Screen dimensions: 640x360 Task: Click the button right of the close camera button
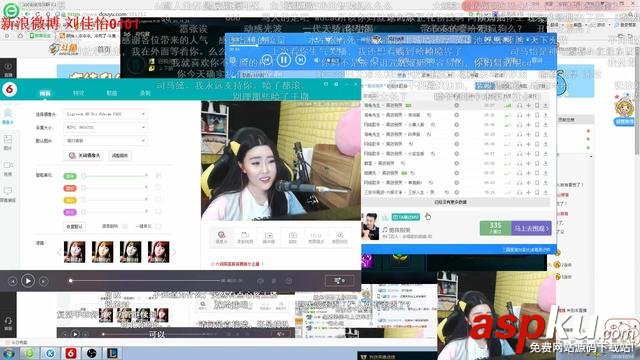[x=120, y=156]
